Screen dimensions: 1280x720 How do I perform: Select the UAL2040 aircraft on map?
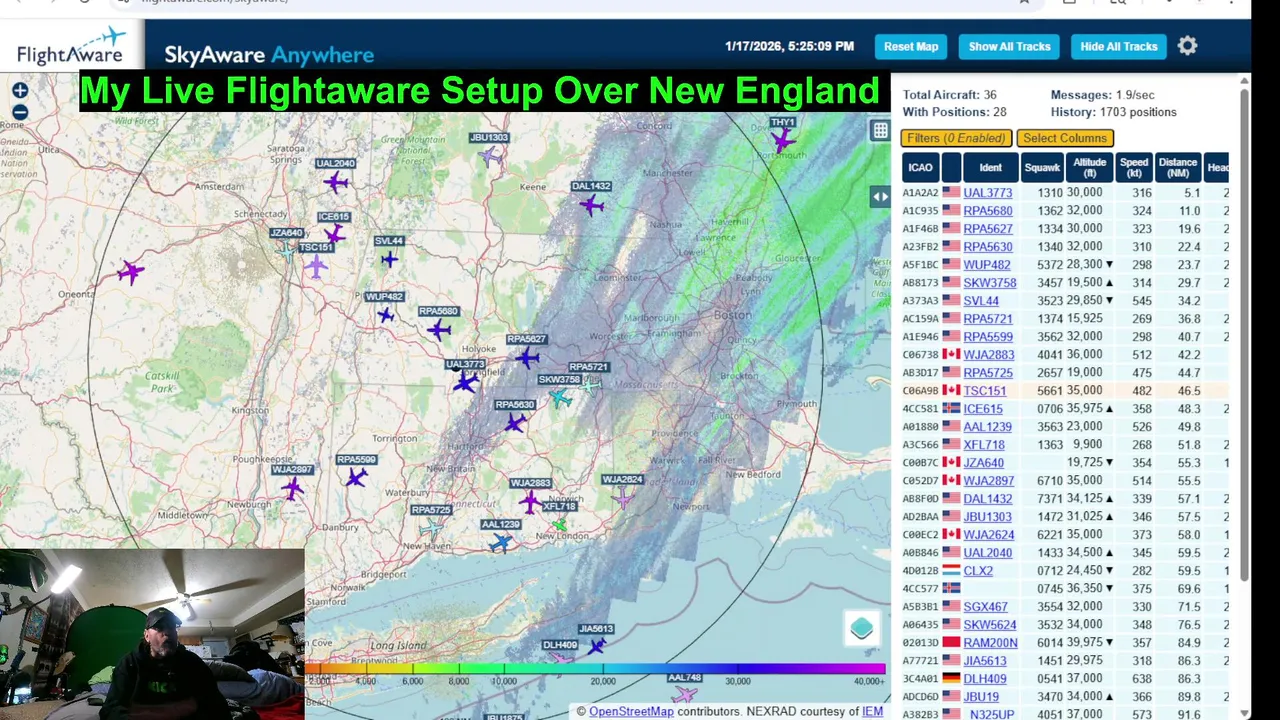(x=337, y=182)
